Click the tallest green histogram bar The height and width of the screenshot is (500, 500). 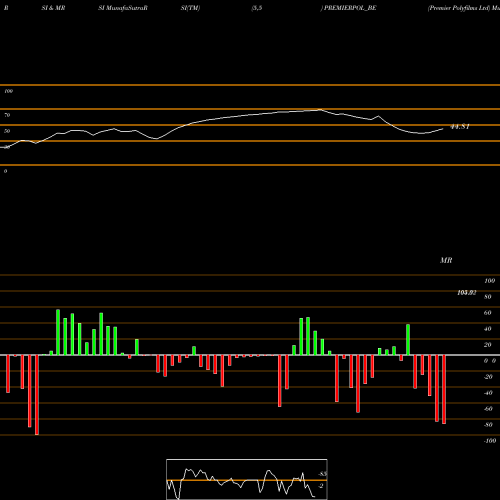58,332
